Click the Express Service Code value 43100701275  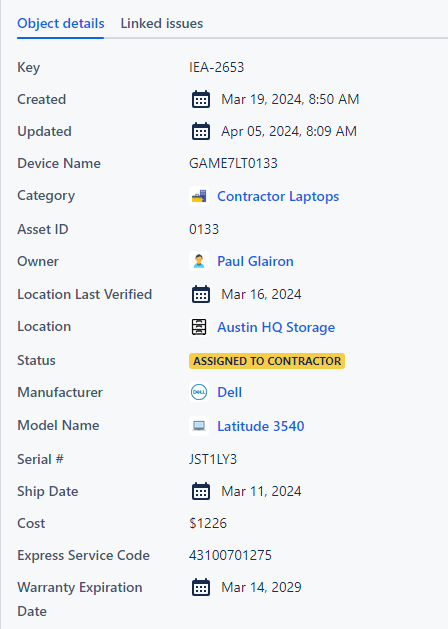pos(230,555)
